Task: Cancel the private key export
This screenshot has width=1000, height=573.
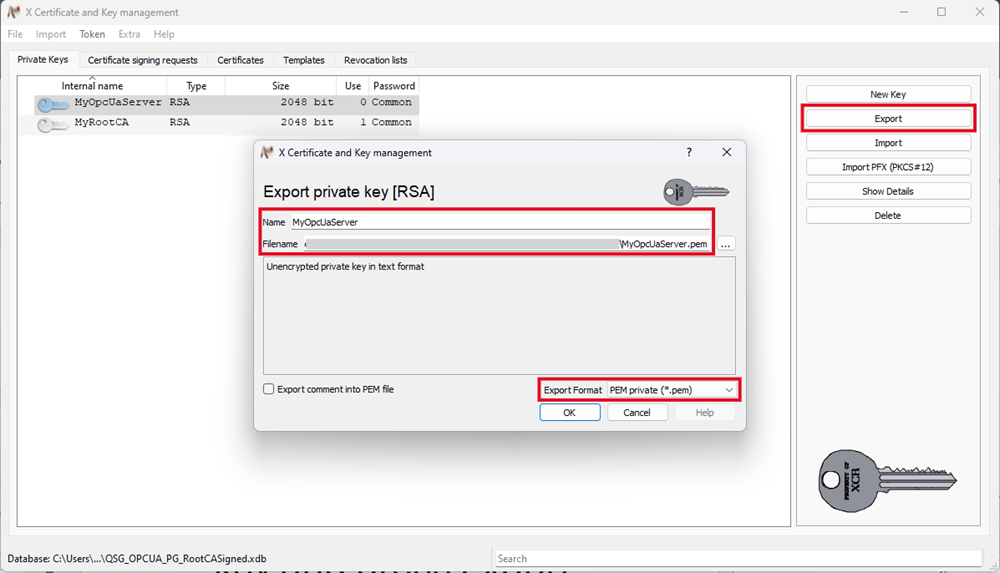Action: tap(637, 412)
